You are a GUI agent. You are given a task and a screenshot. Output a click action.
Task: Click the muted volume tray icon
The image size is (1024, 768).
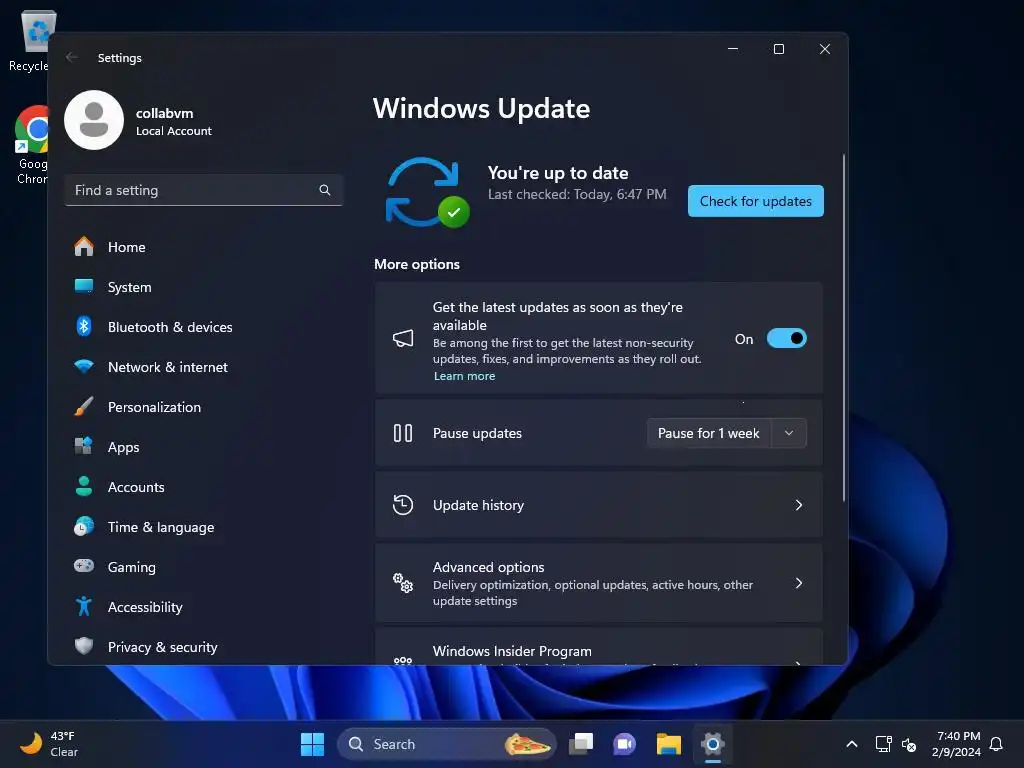tap(909, 744)
